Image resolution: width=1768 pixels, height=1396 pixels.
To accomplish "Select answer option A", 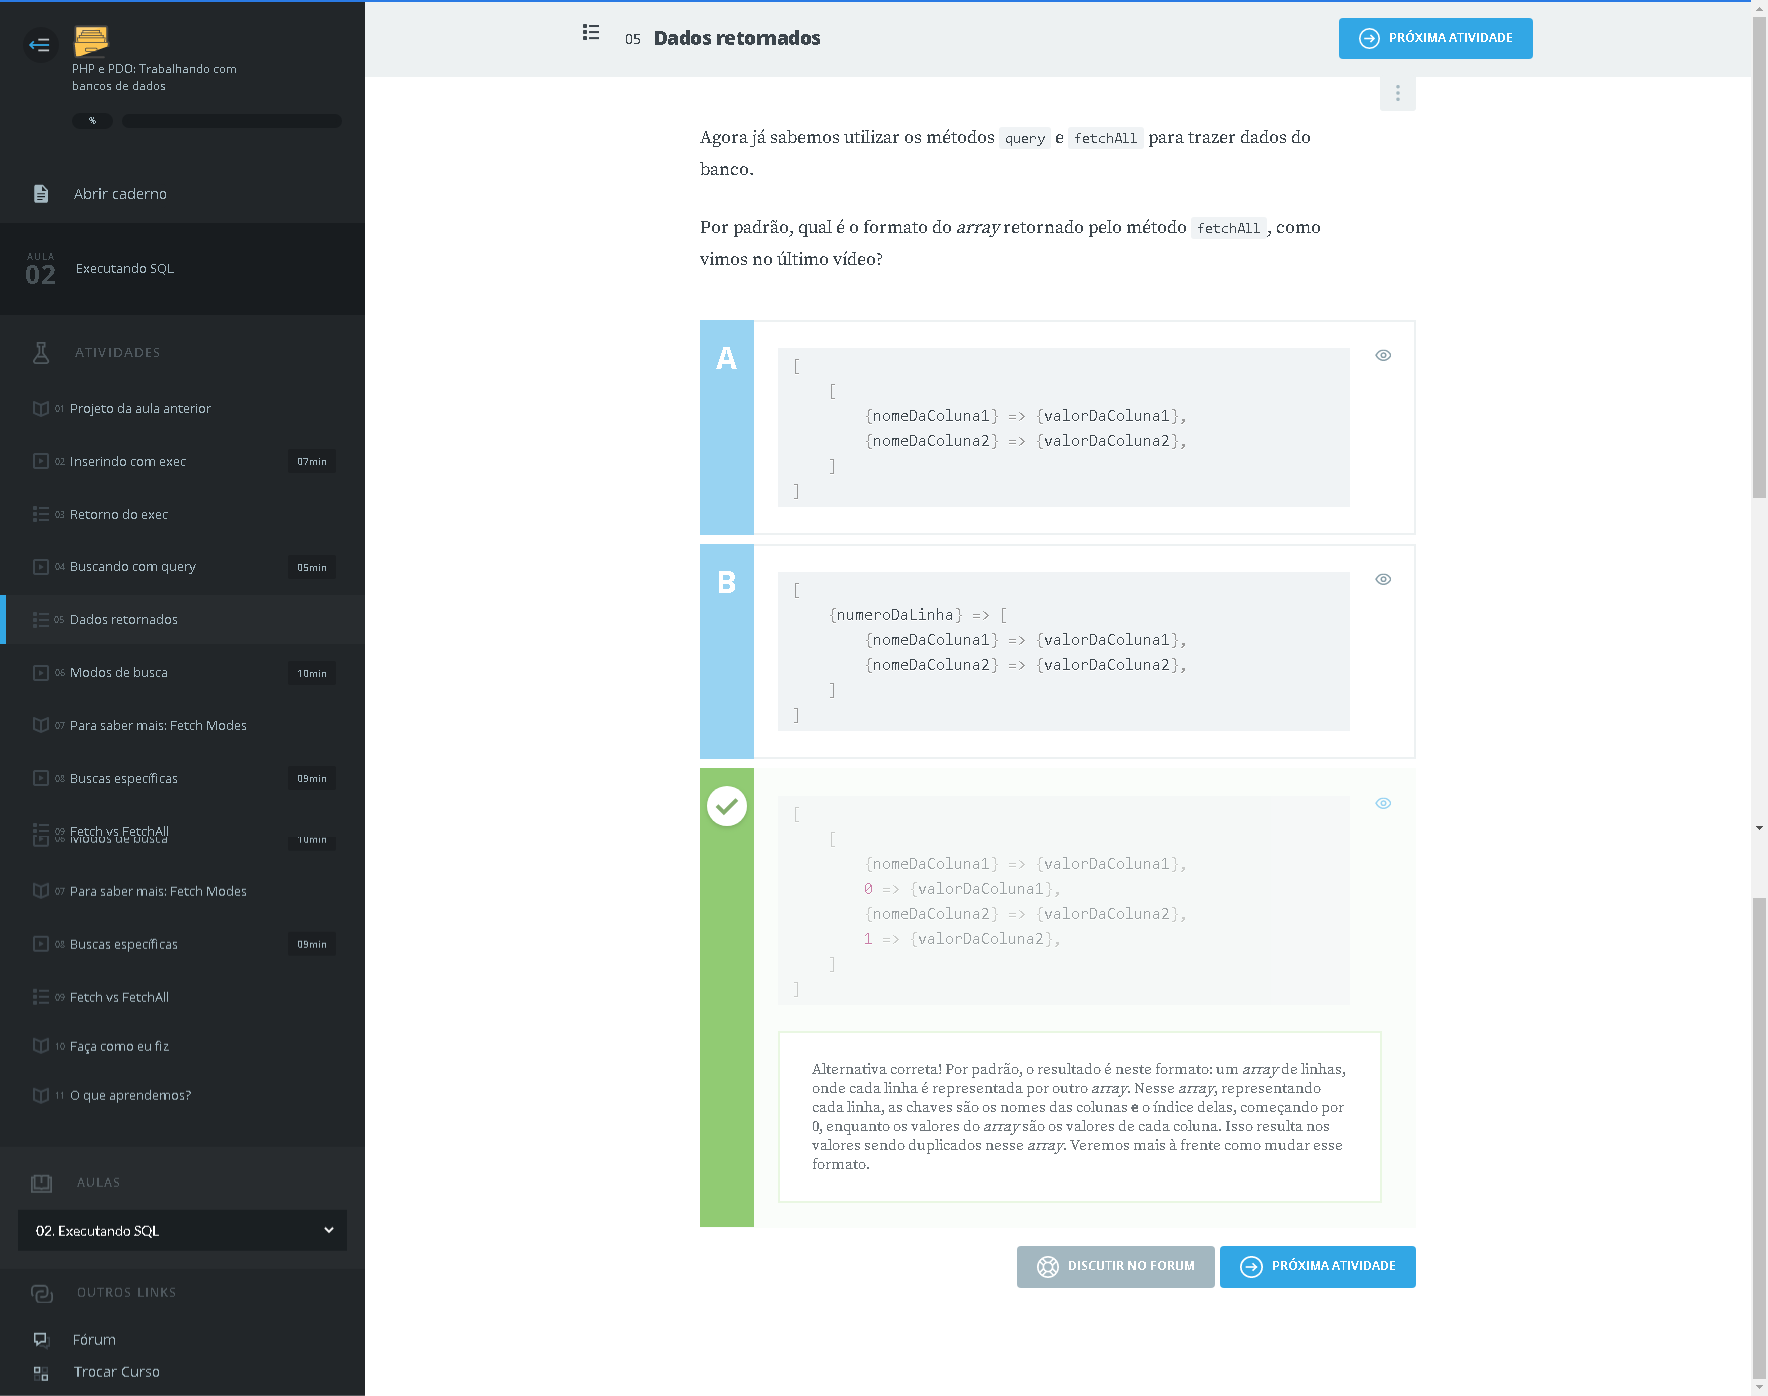I will [727, 427].
